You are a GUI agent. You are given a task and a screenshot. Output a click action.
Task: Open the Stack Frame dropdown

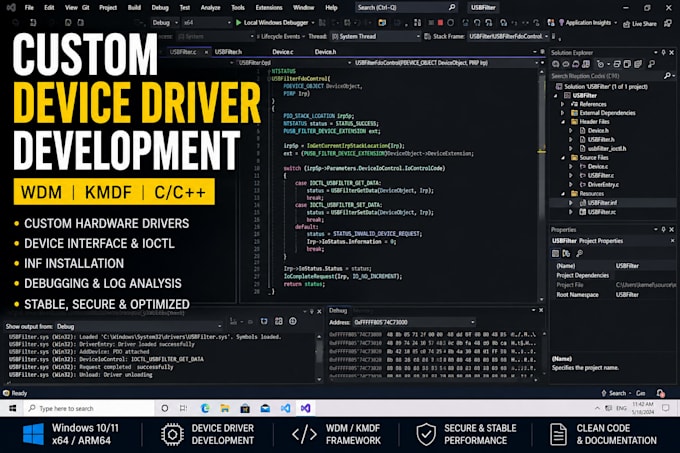click(x=509, y=36)
